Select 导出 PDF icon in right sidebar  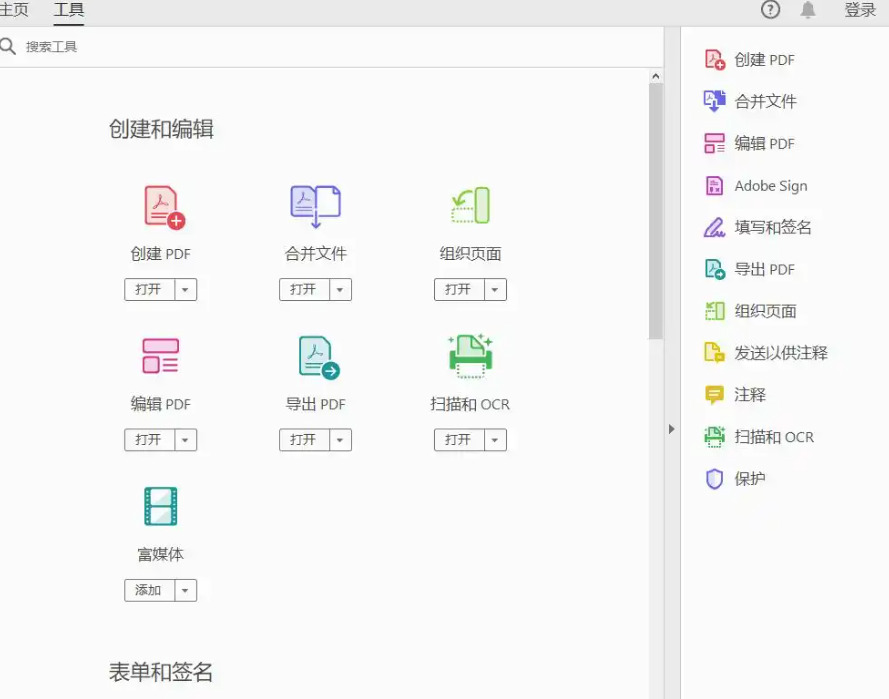714,269
